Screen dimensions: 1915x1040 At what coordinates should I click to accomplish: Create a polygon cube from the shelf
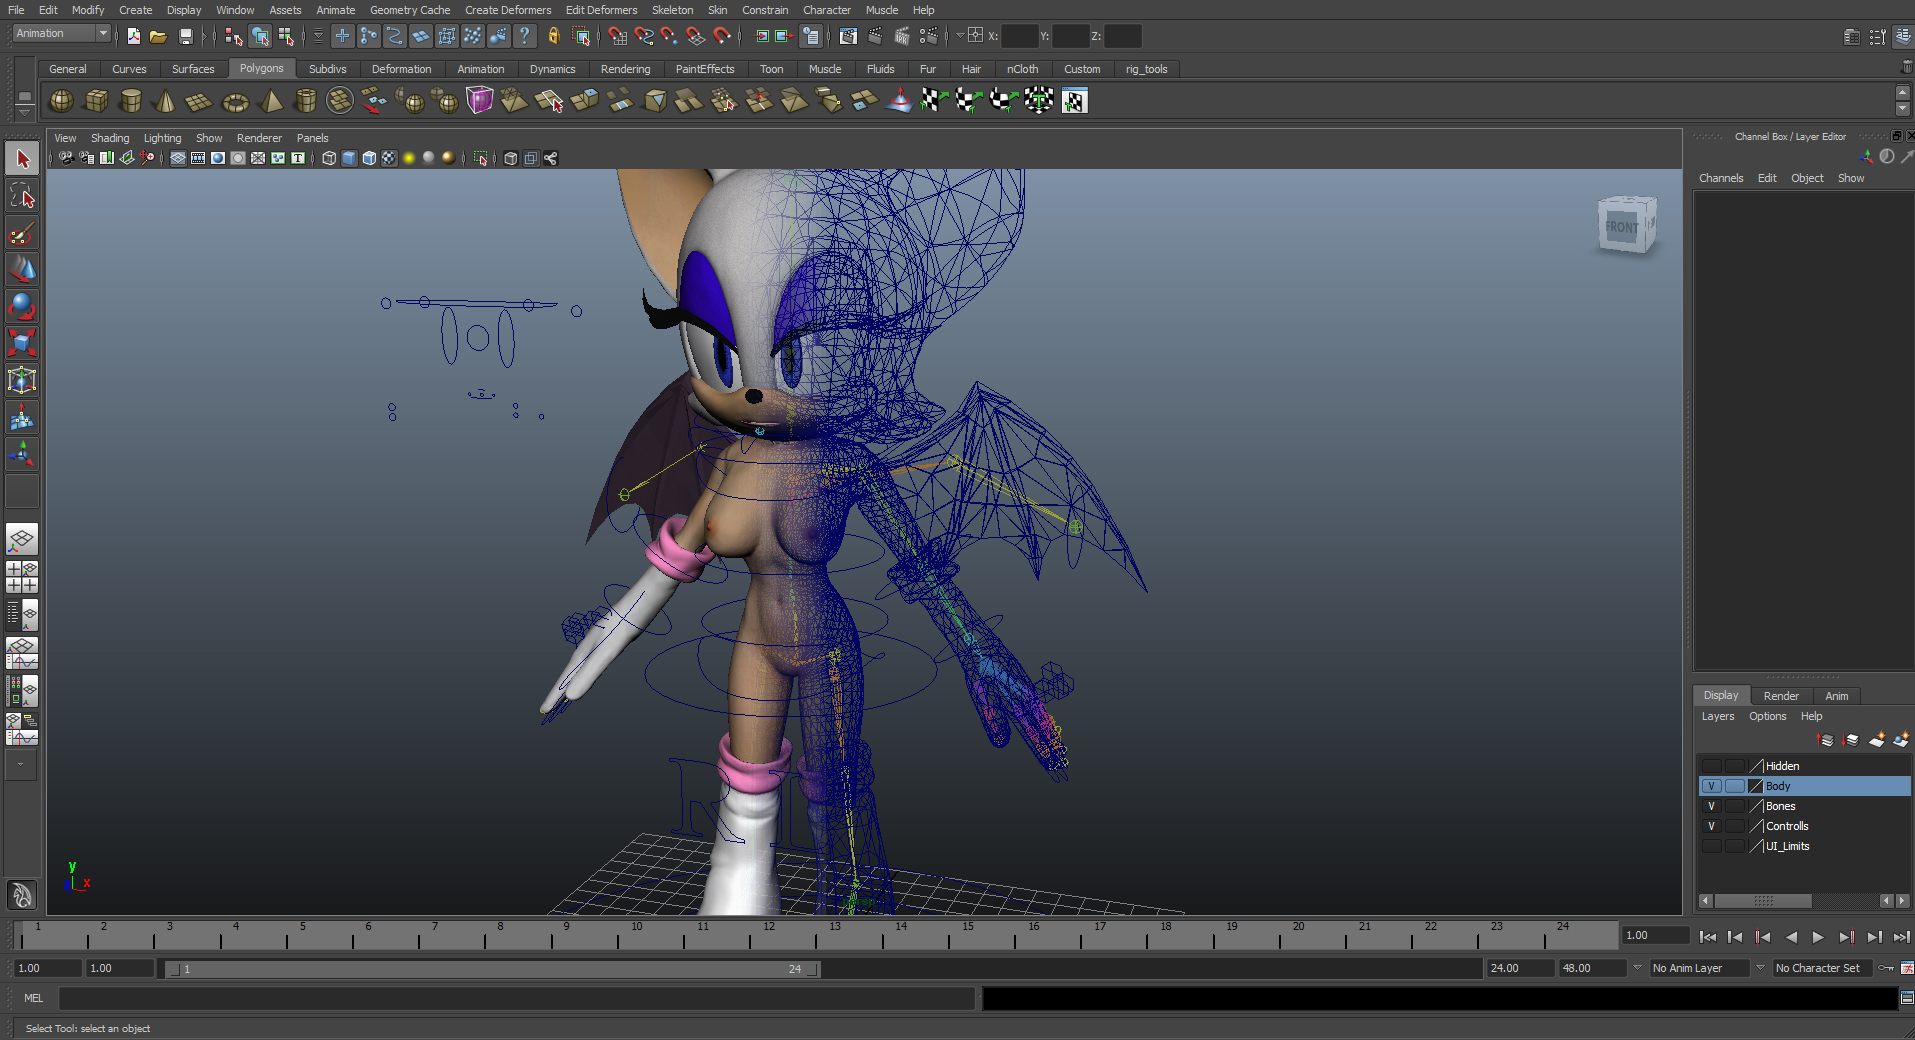pos(96,101)
